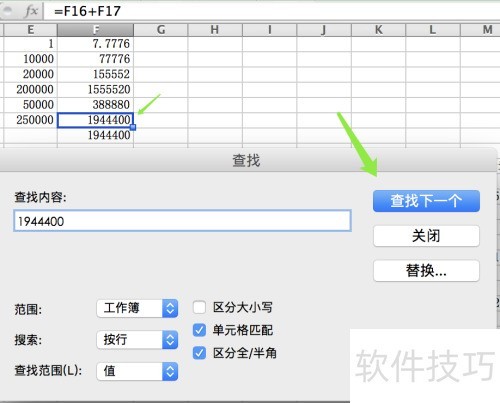Select cell containing 250000

(x=30, y=120)
